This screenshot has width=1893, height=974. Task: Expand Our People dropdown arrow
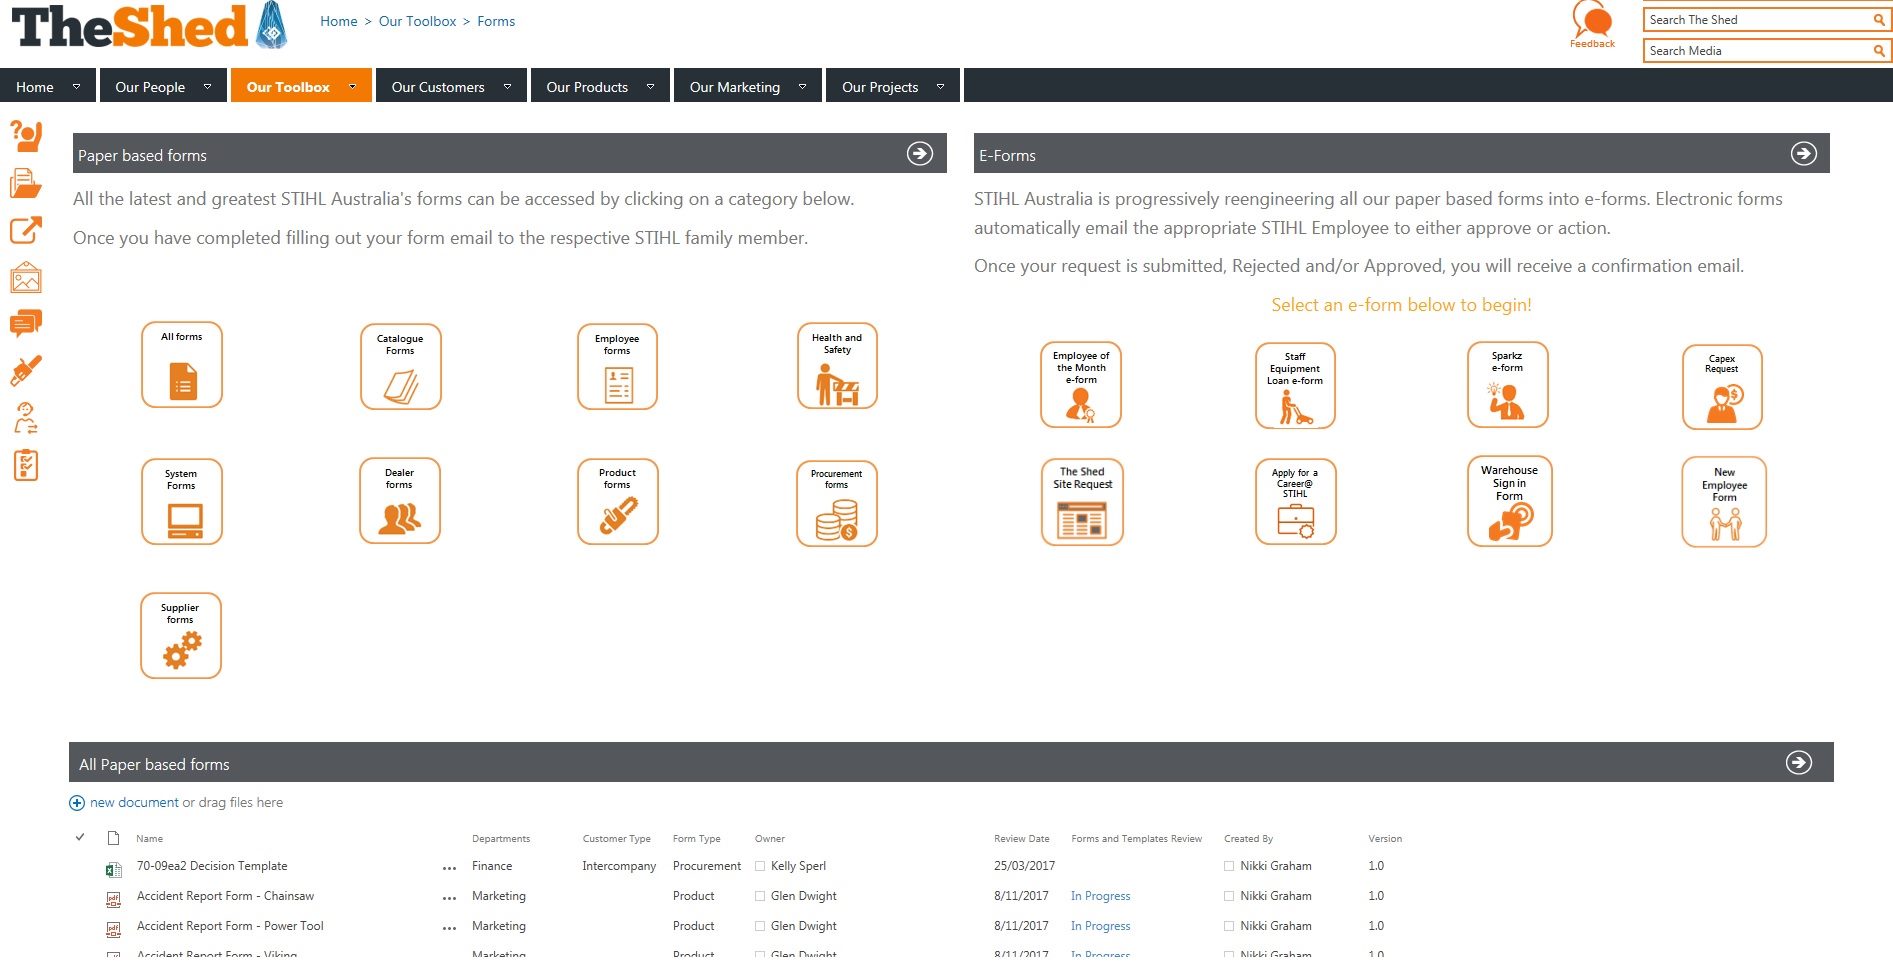207,87
